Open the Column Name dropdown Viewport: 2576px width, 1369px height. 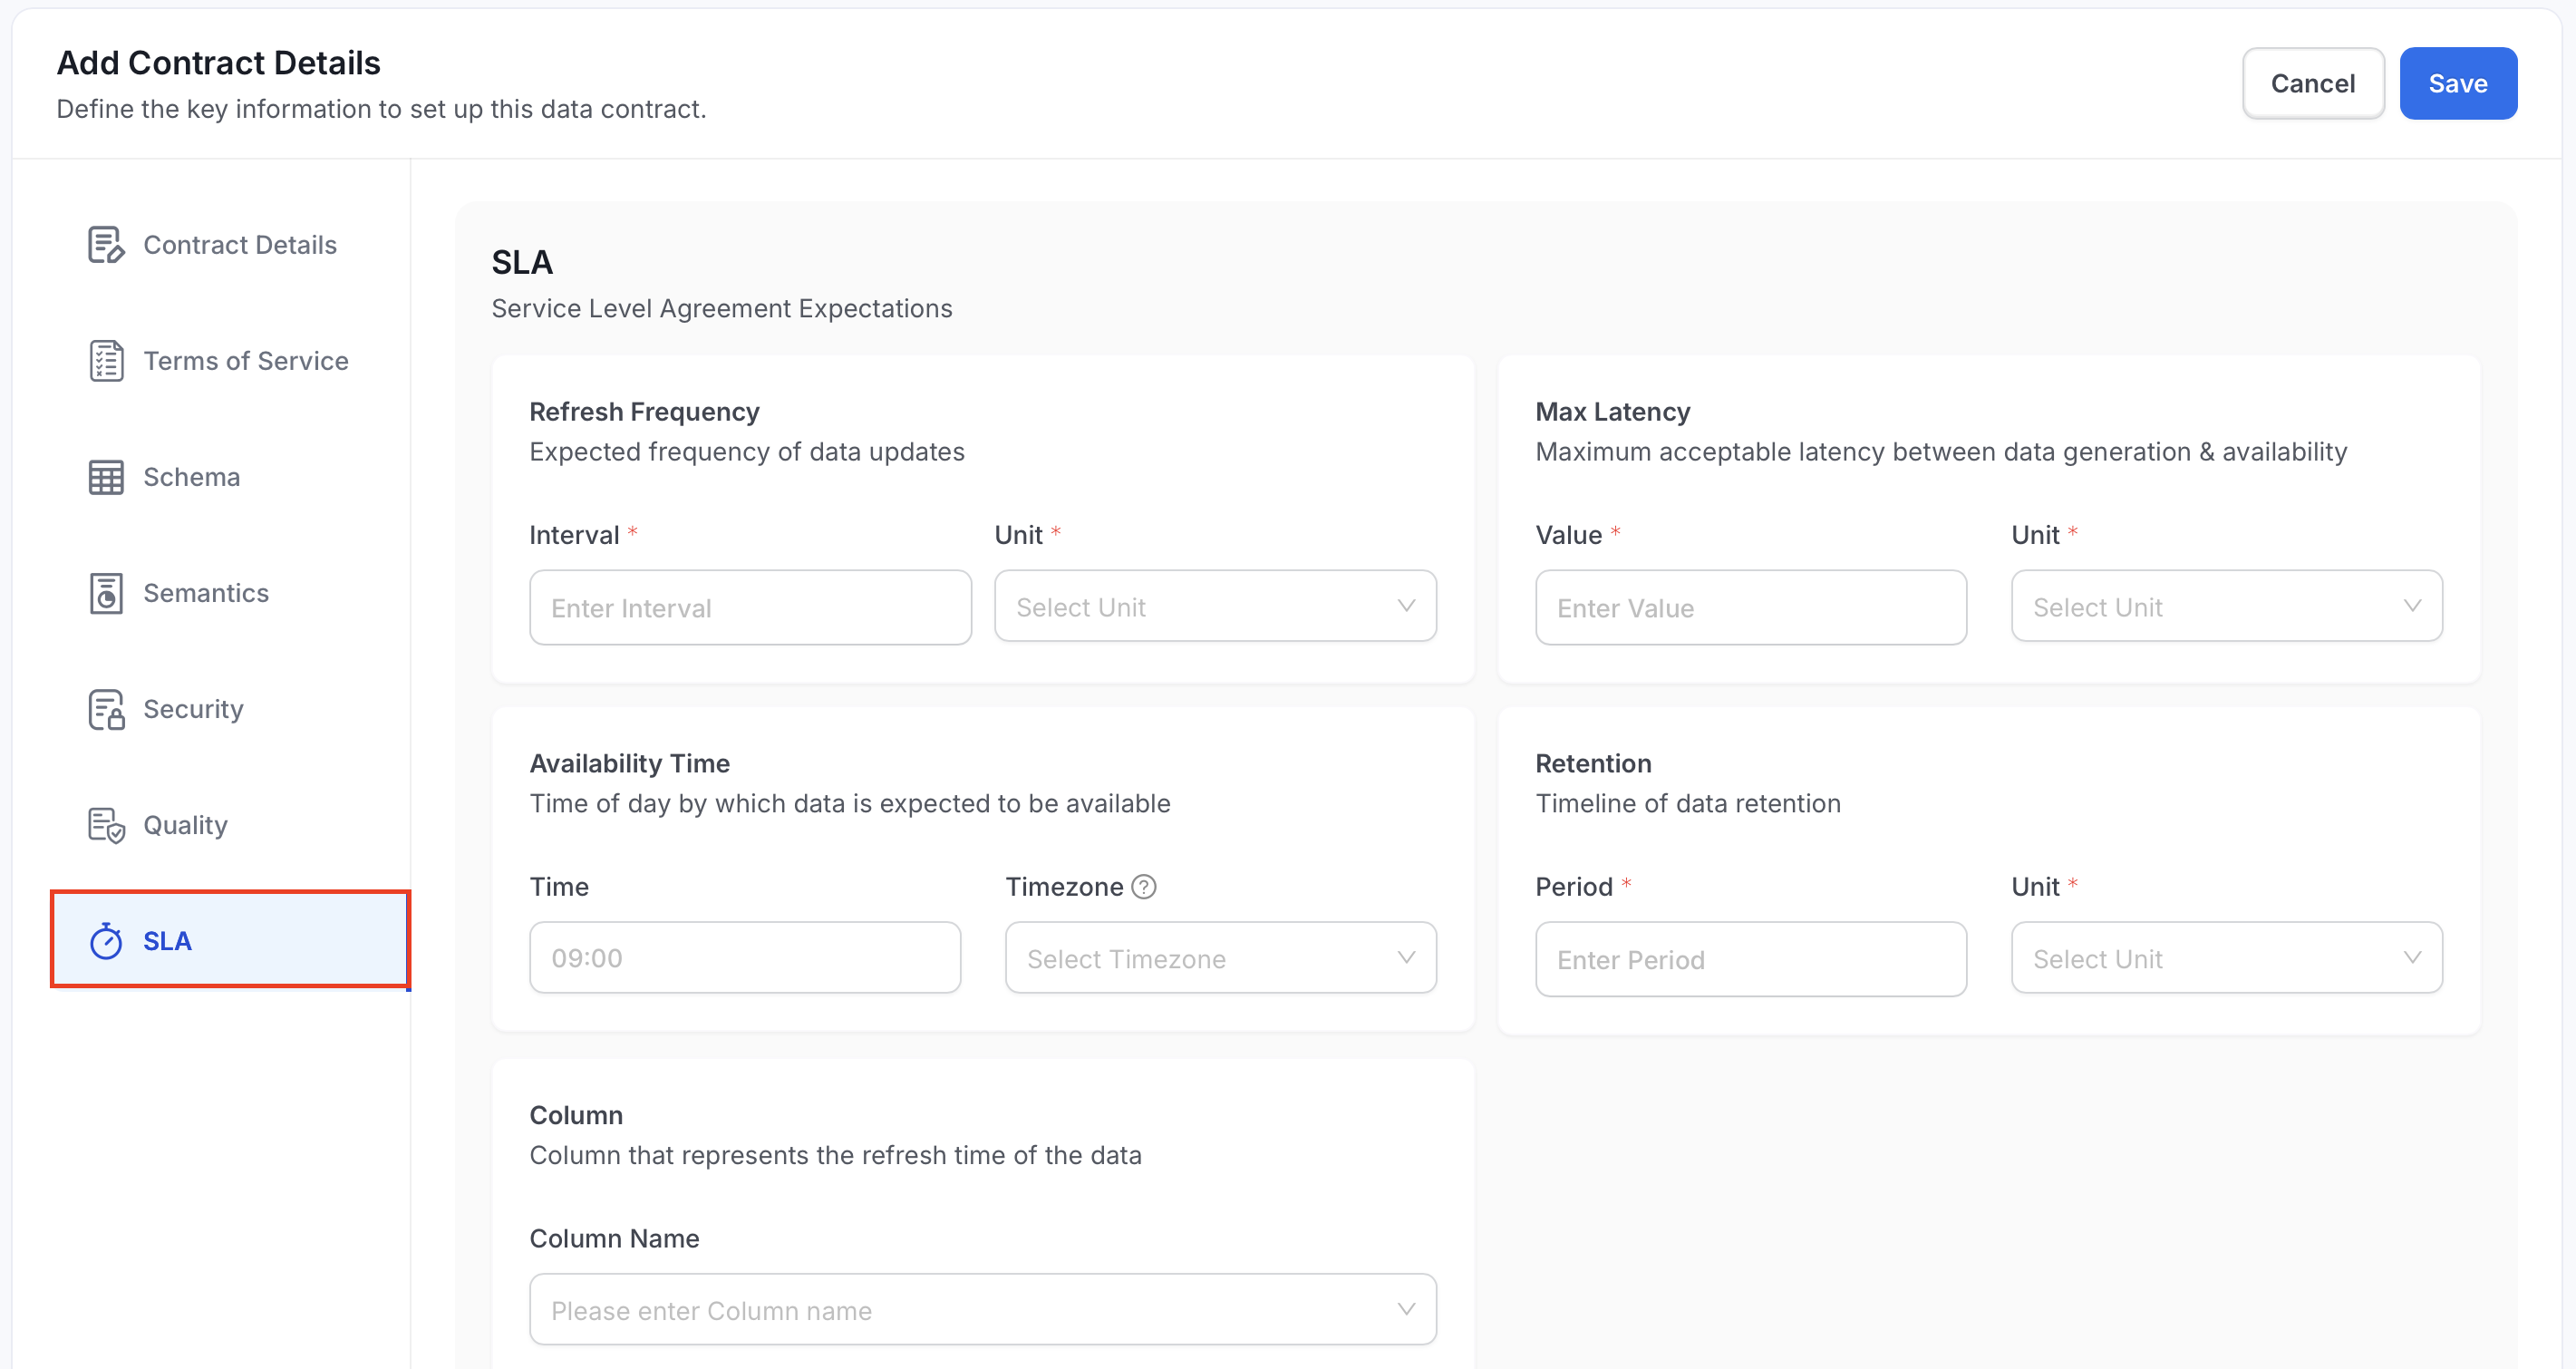coord(982,1309)
